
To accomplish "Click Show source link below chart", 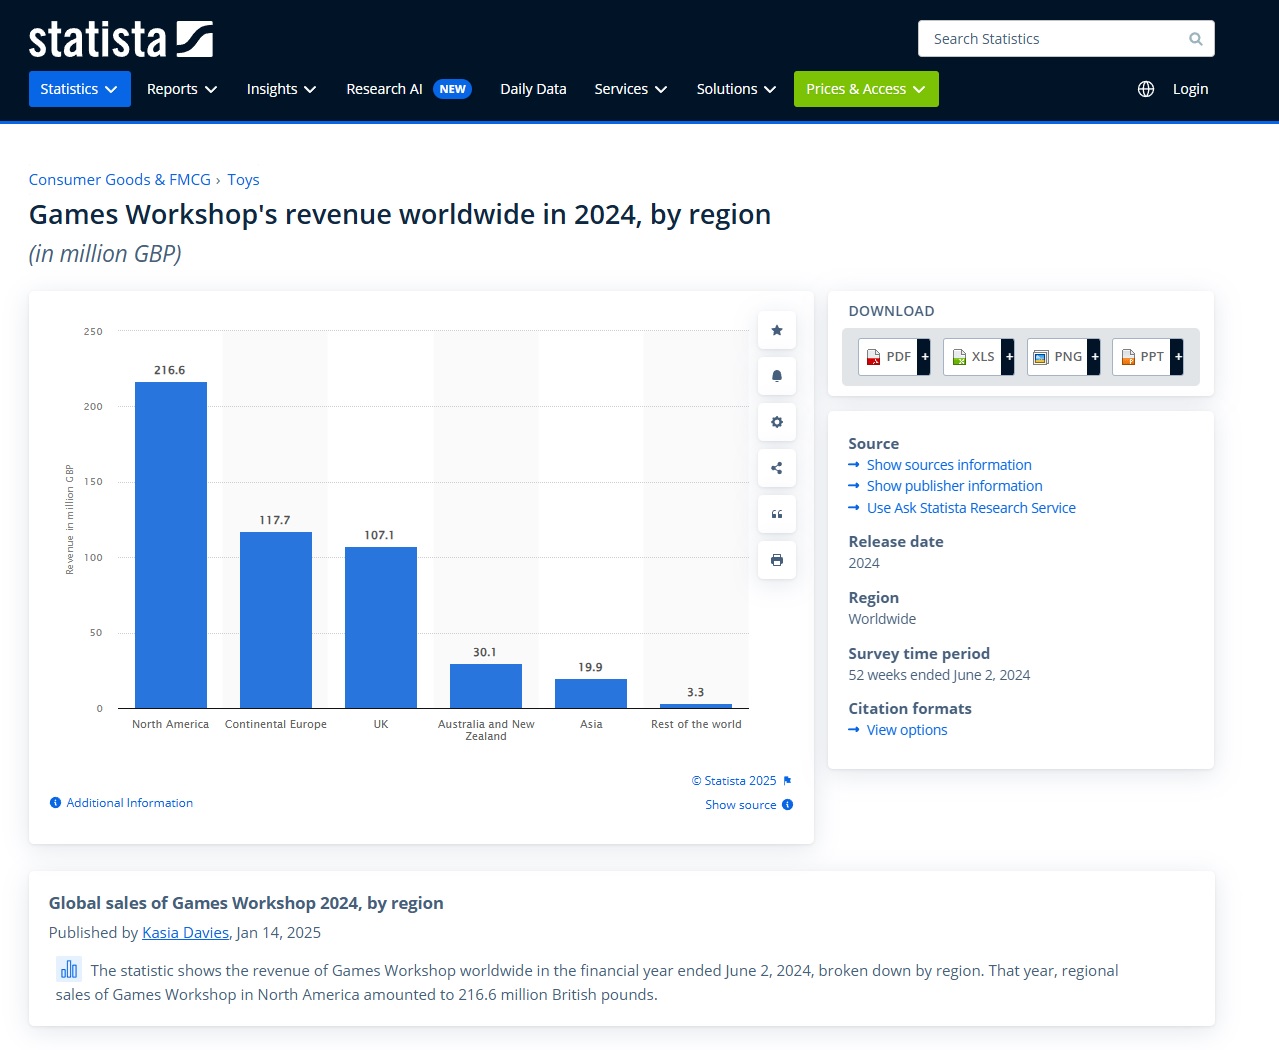I will coord(741,805).
